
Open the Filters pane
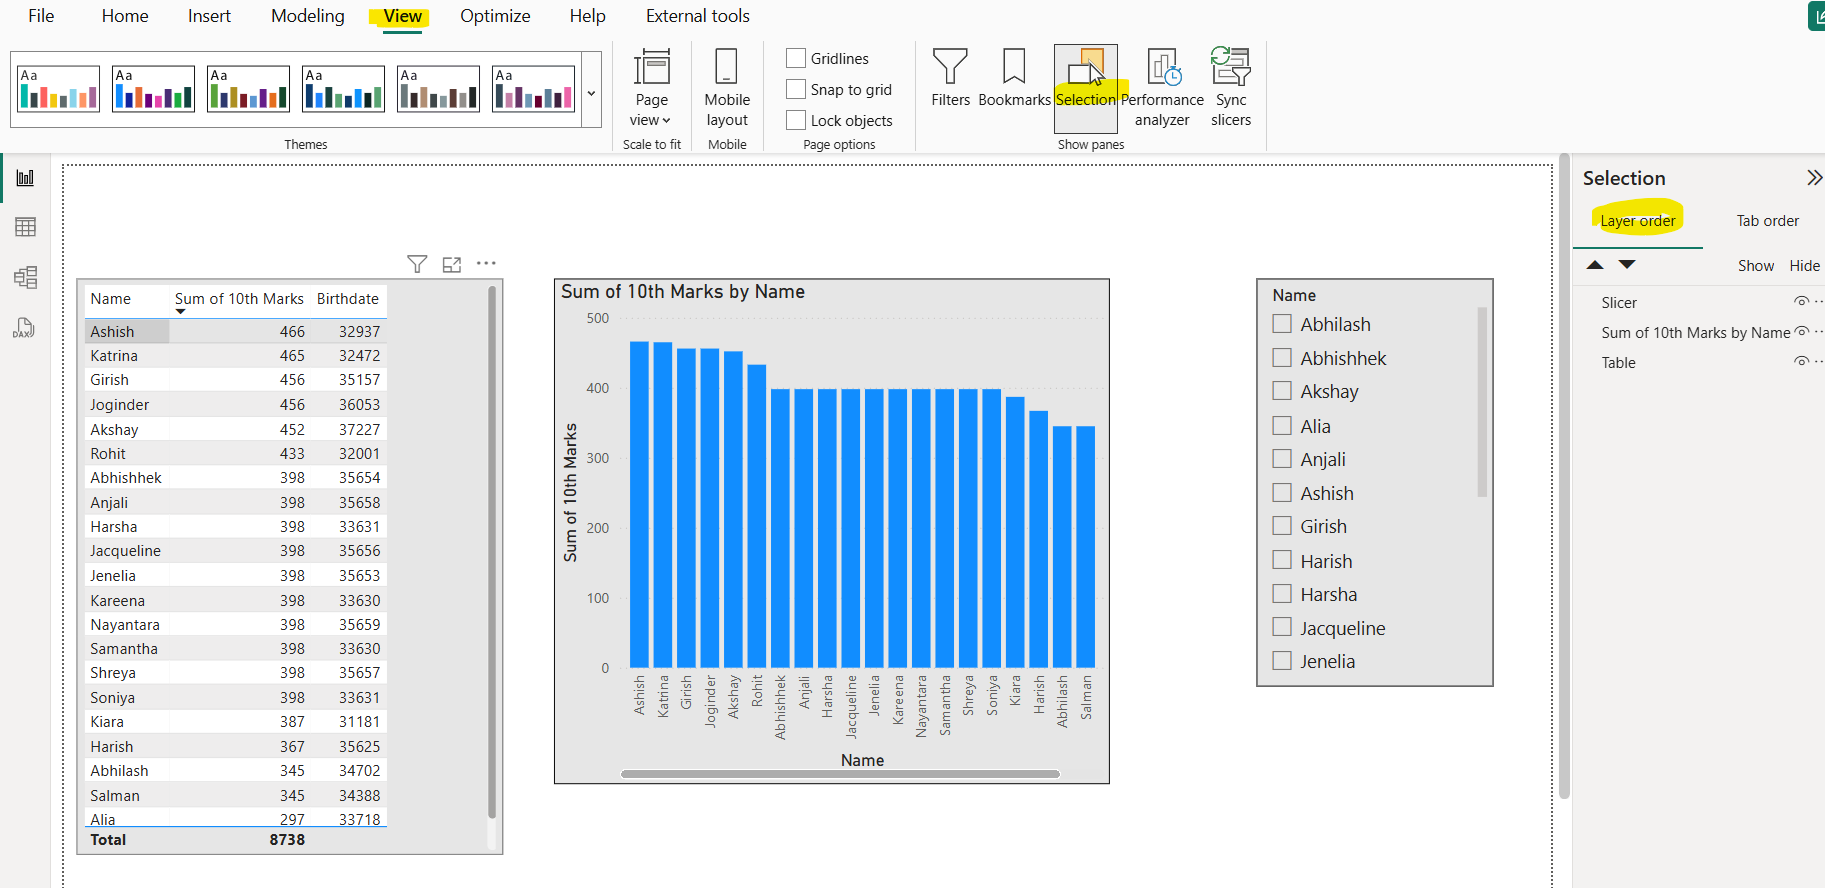pos(950,78)
